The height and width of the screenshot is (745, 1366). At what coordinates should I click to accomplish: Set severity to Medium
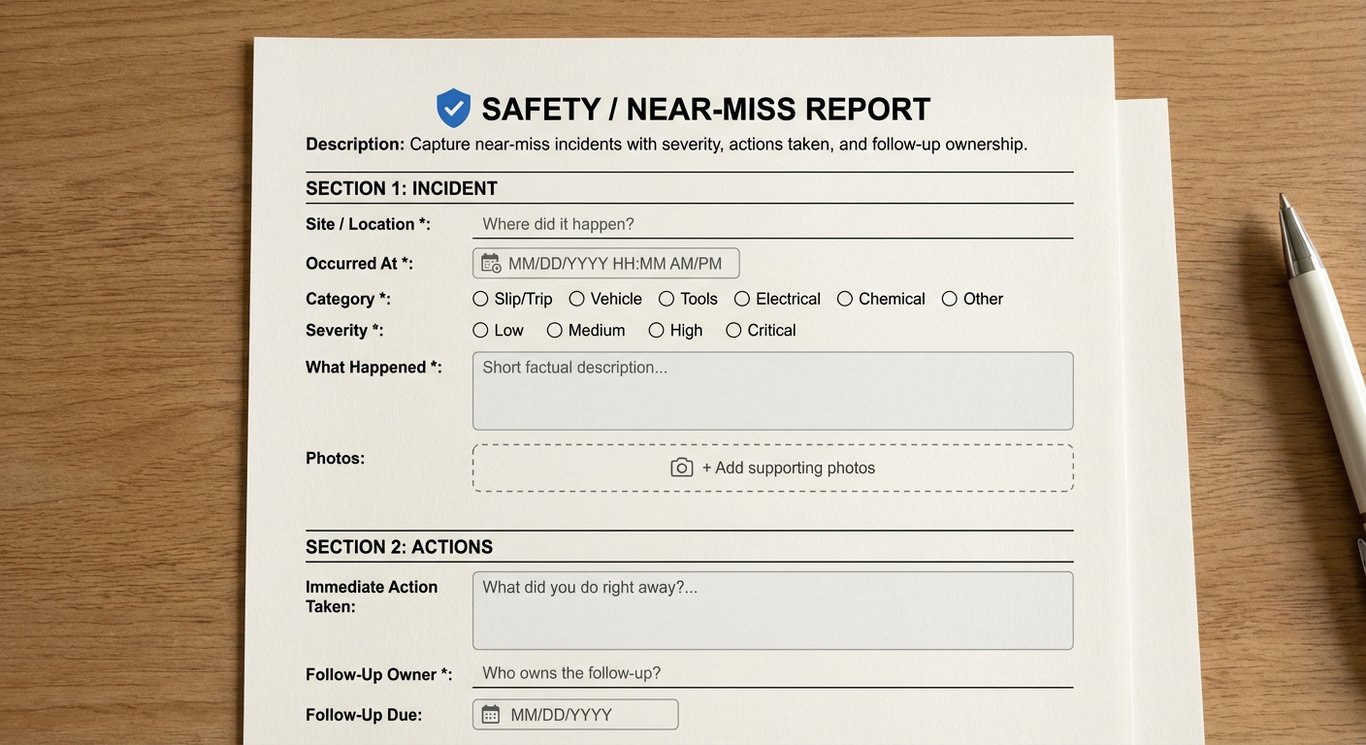click(555, 329)
